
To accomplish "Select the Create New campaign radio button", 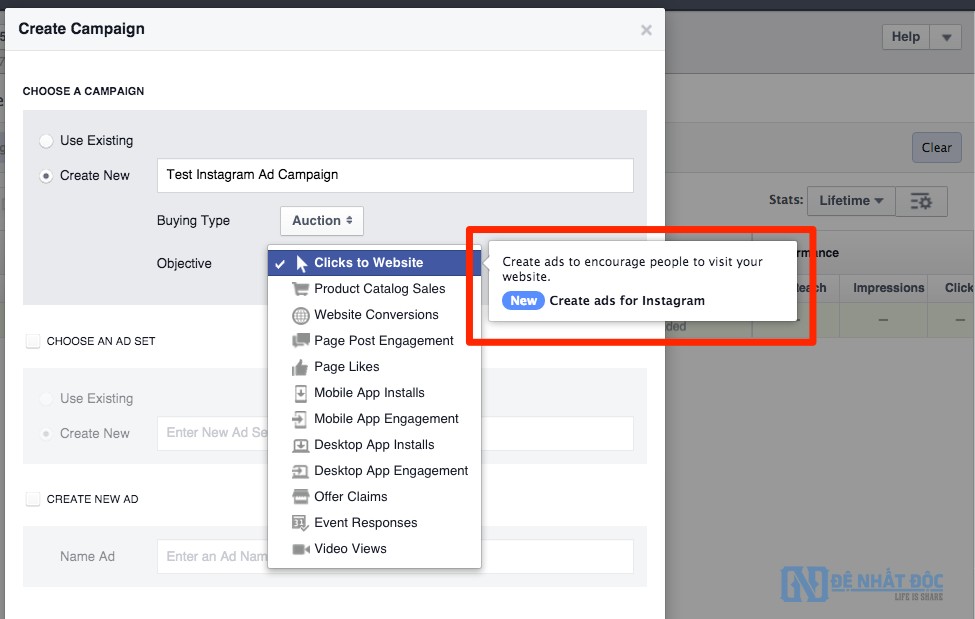I will 46,176.
